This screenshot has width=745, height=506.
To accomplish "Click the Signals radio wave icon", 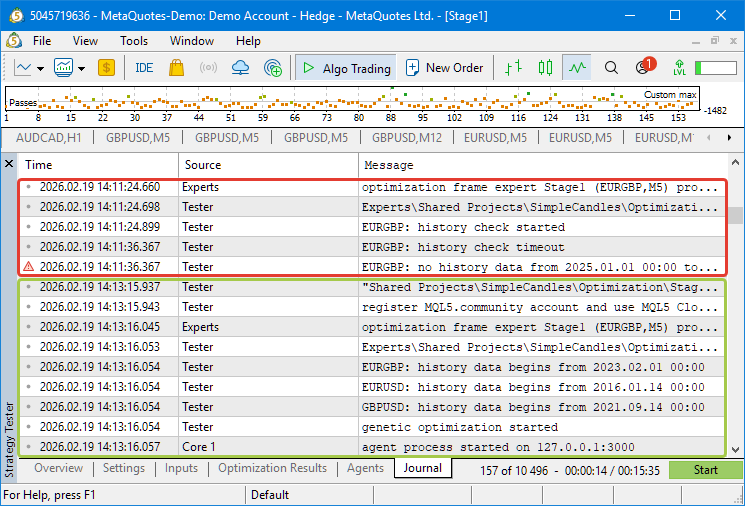I will (208, 68).
